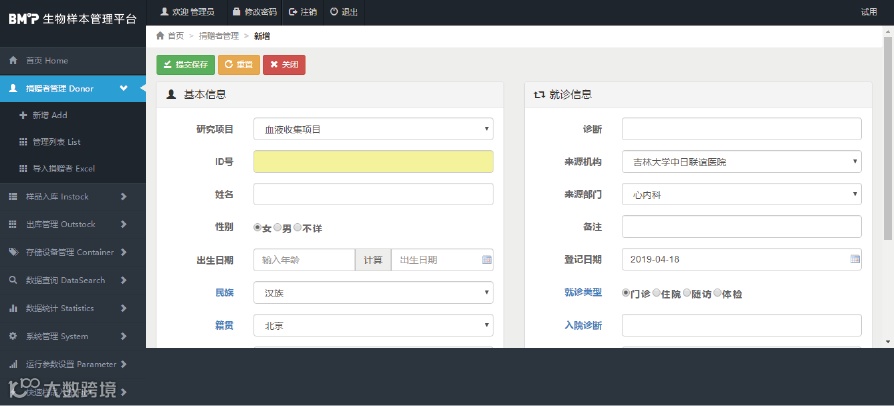Click the 入院诊断 input field
The image size is (894, 406).
(x=742, y=326)
